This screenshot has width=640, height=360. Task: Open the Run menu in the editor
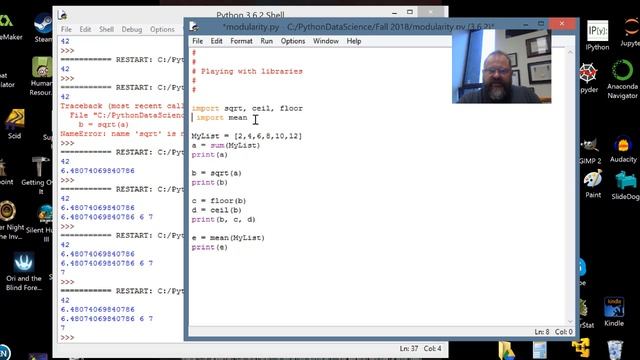(267, 41)
